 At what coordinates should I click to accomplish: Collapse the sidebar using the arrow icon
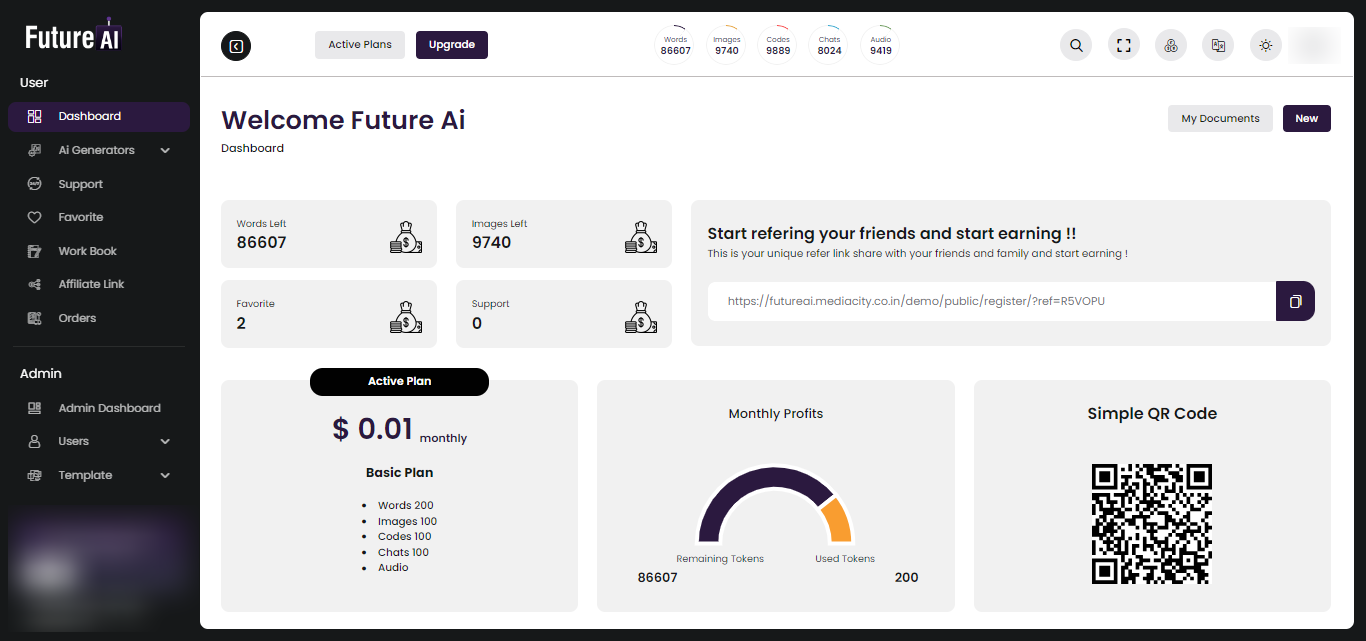pyautogui.click(x=236, y=45)
